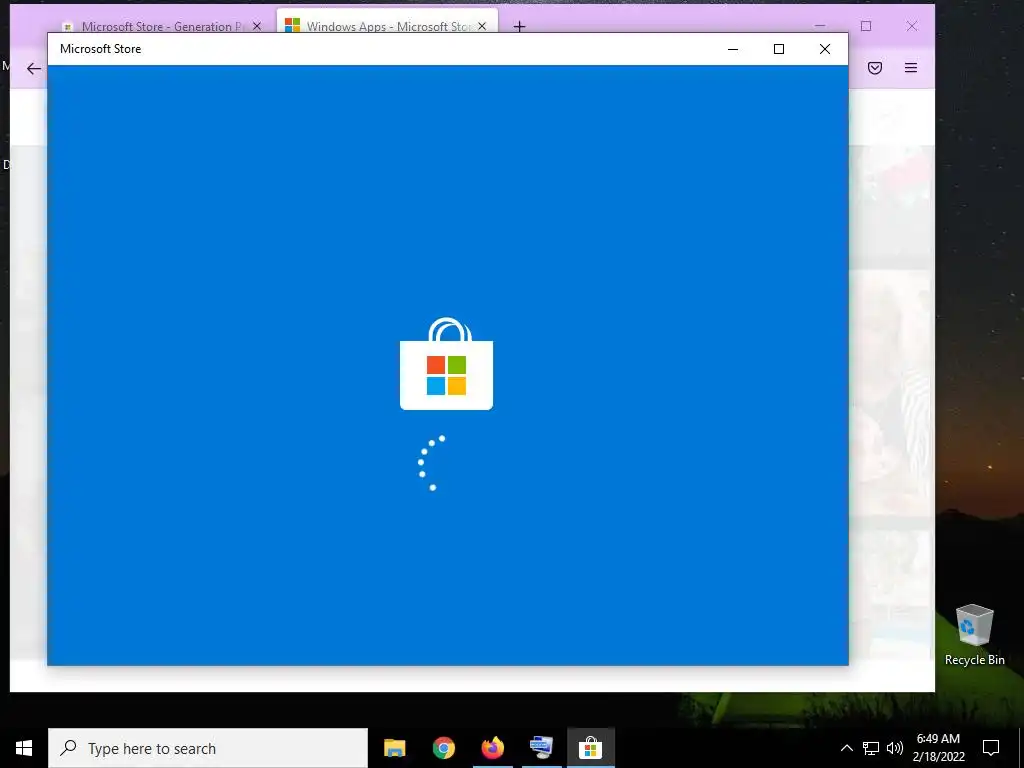Open the Windows Start menu

point(24,748)
